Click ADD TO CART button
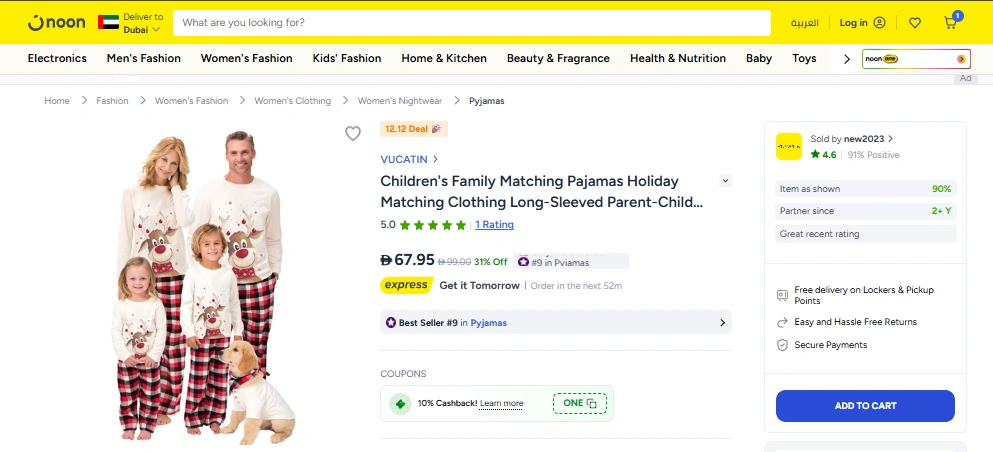Viewport: 993px width, 452px height. click(865, 405)
